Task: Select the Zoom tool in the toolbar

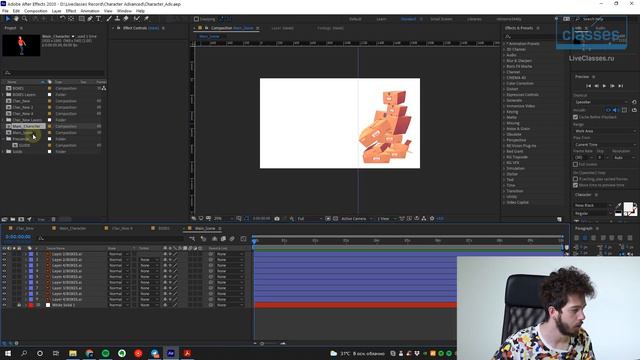Action: coord(24,19)
